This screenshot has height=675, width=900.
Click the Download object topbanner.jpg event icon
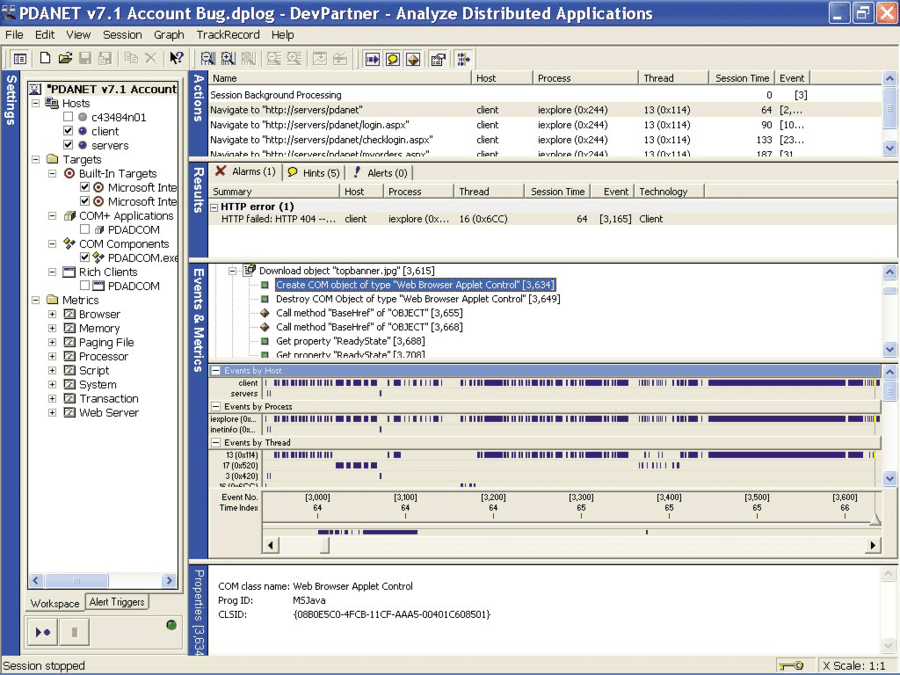click(249, 270)
